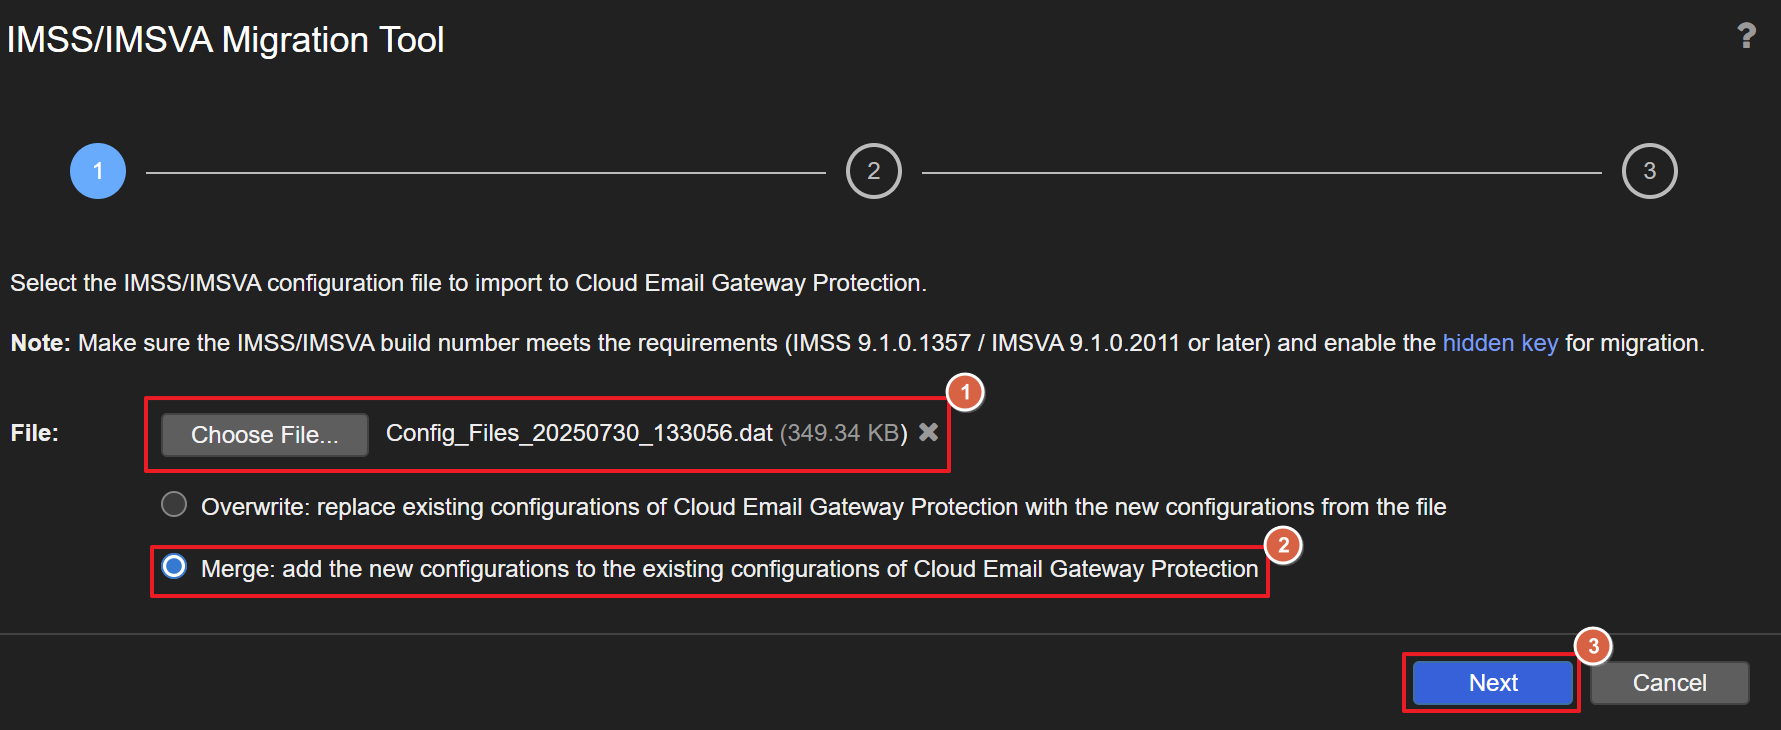Open the hidden key link
This screenshot has height=730, width=1781.
click(x=1499, y=343)
